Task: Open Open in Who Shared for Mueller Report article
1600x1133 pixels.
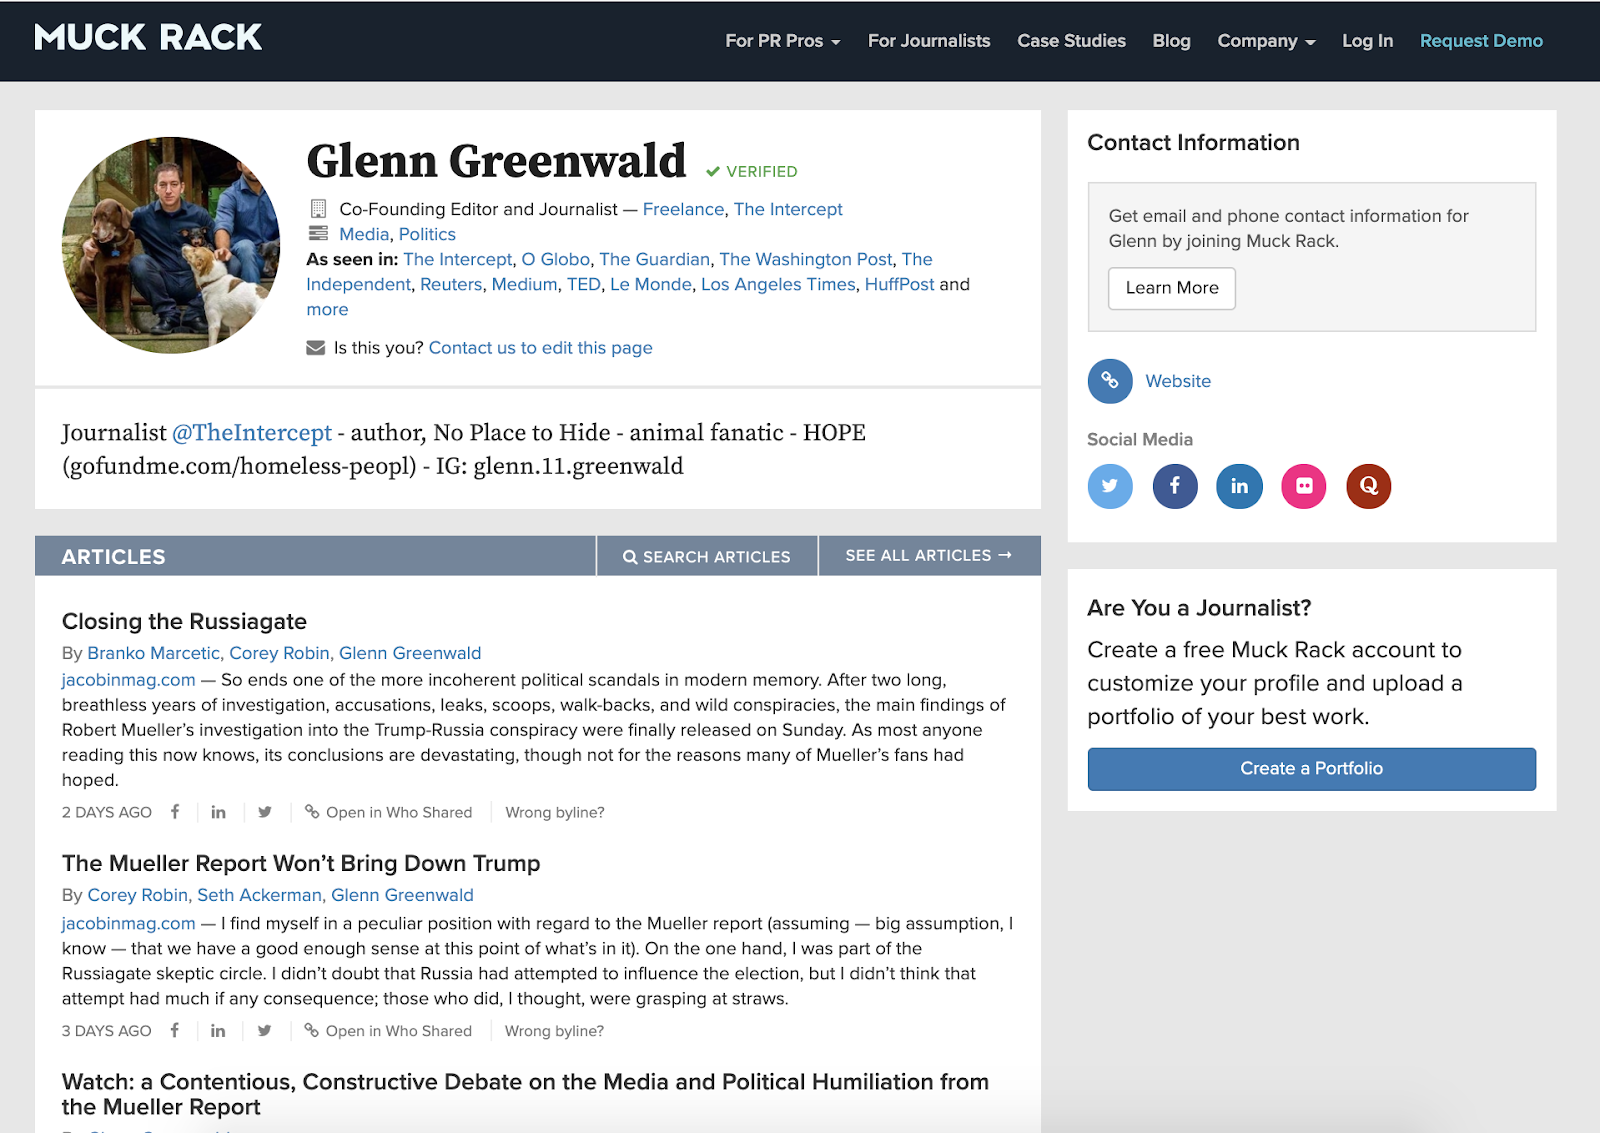Action: (388, 1031)
